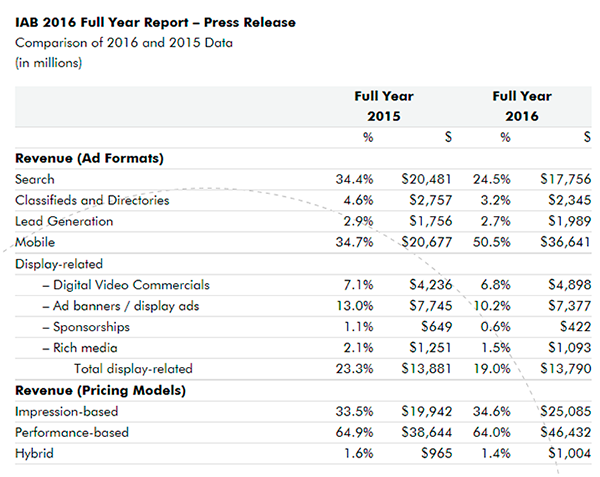Select the Mobile row label
The image size is (600, 477).
35,242
